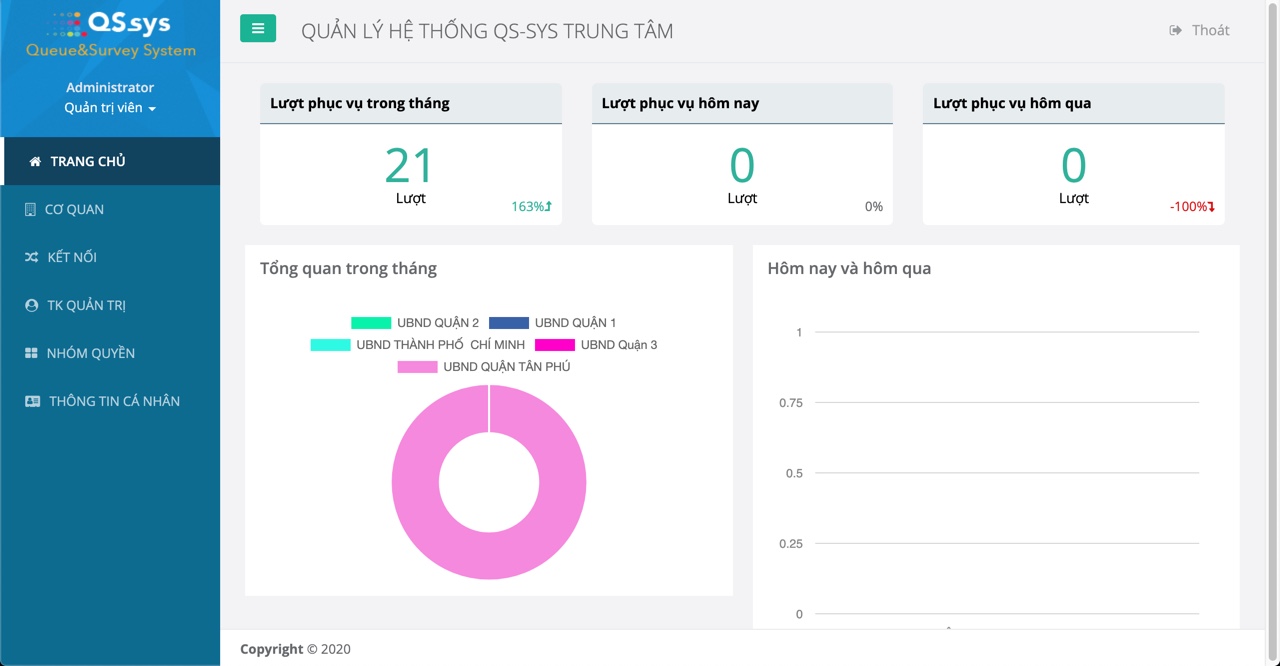
Task: Expand the Quản trị viên dropdown
Action: tap(110, 108)
